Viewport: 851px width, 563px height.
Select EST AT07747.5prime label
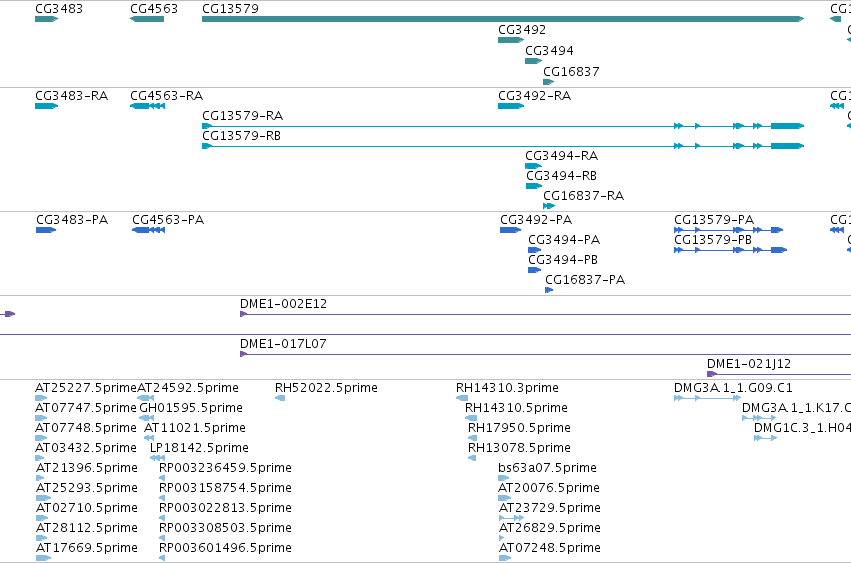point(86,408)
